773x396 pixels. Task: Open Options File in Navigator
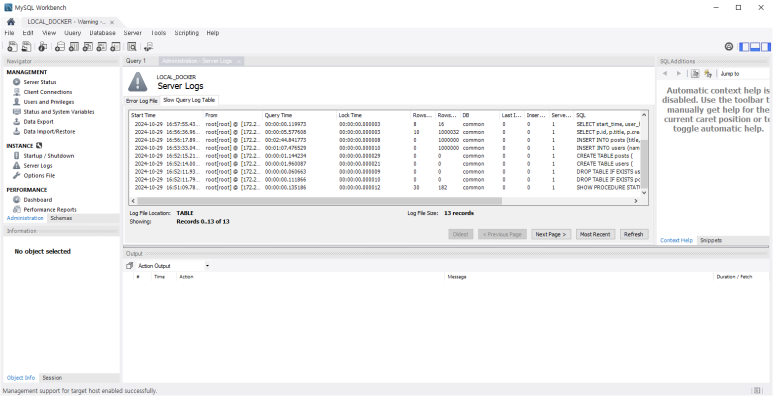39,176
